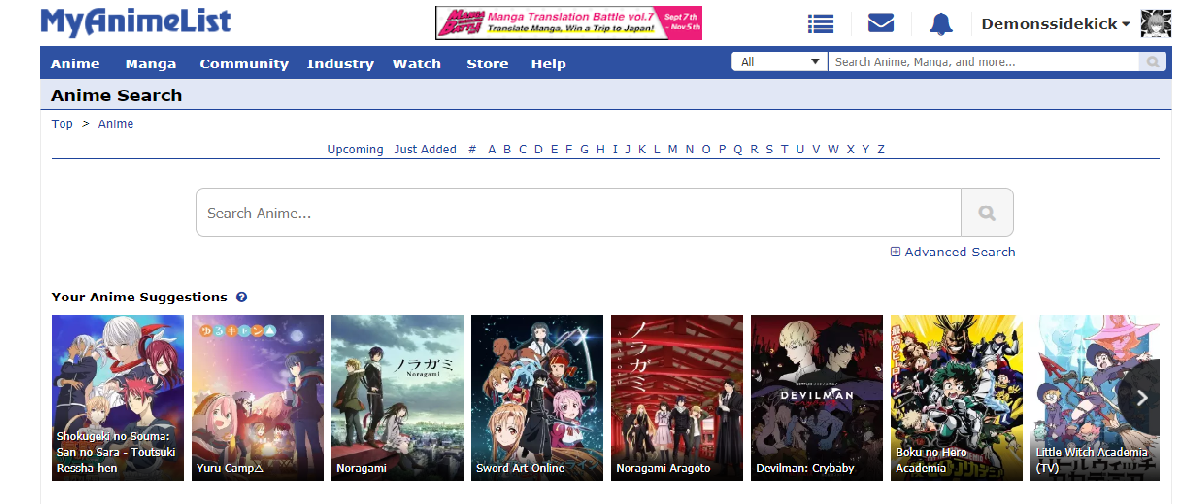Click the Top breadcrumb link
The height and width of the screenshot is (504, 1182).
coord(62,124)
